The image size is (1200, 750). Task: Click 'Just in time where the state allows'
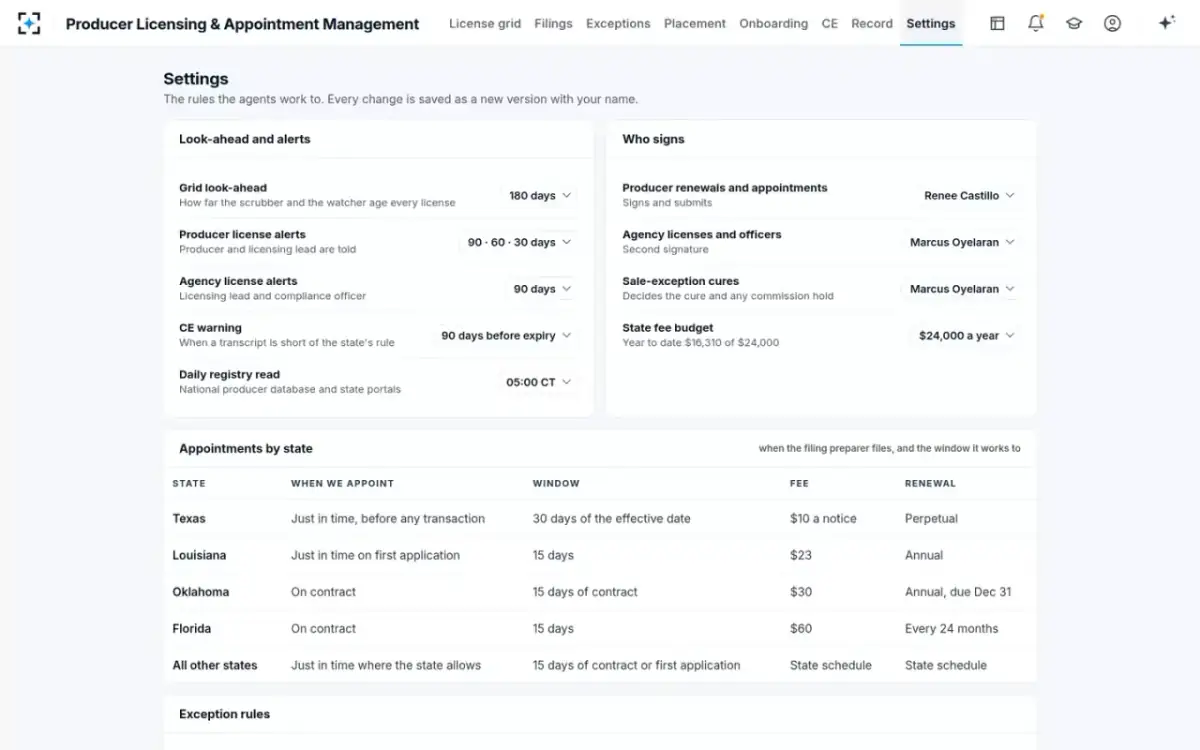[386, 665]
